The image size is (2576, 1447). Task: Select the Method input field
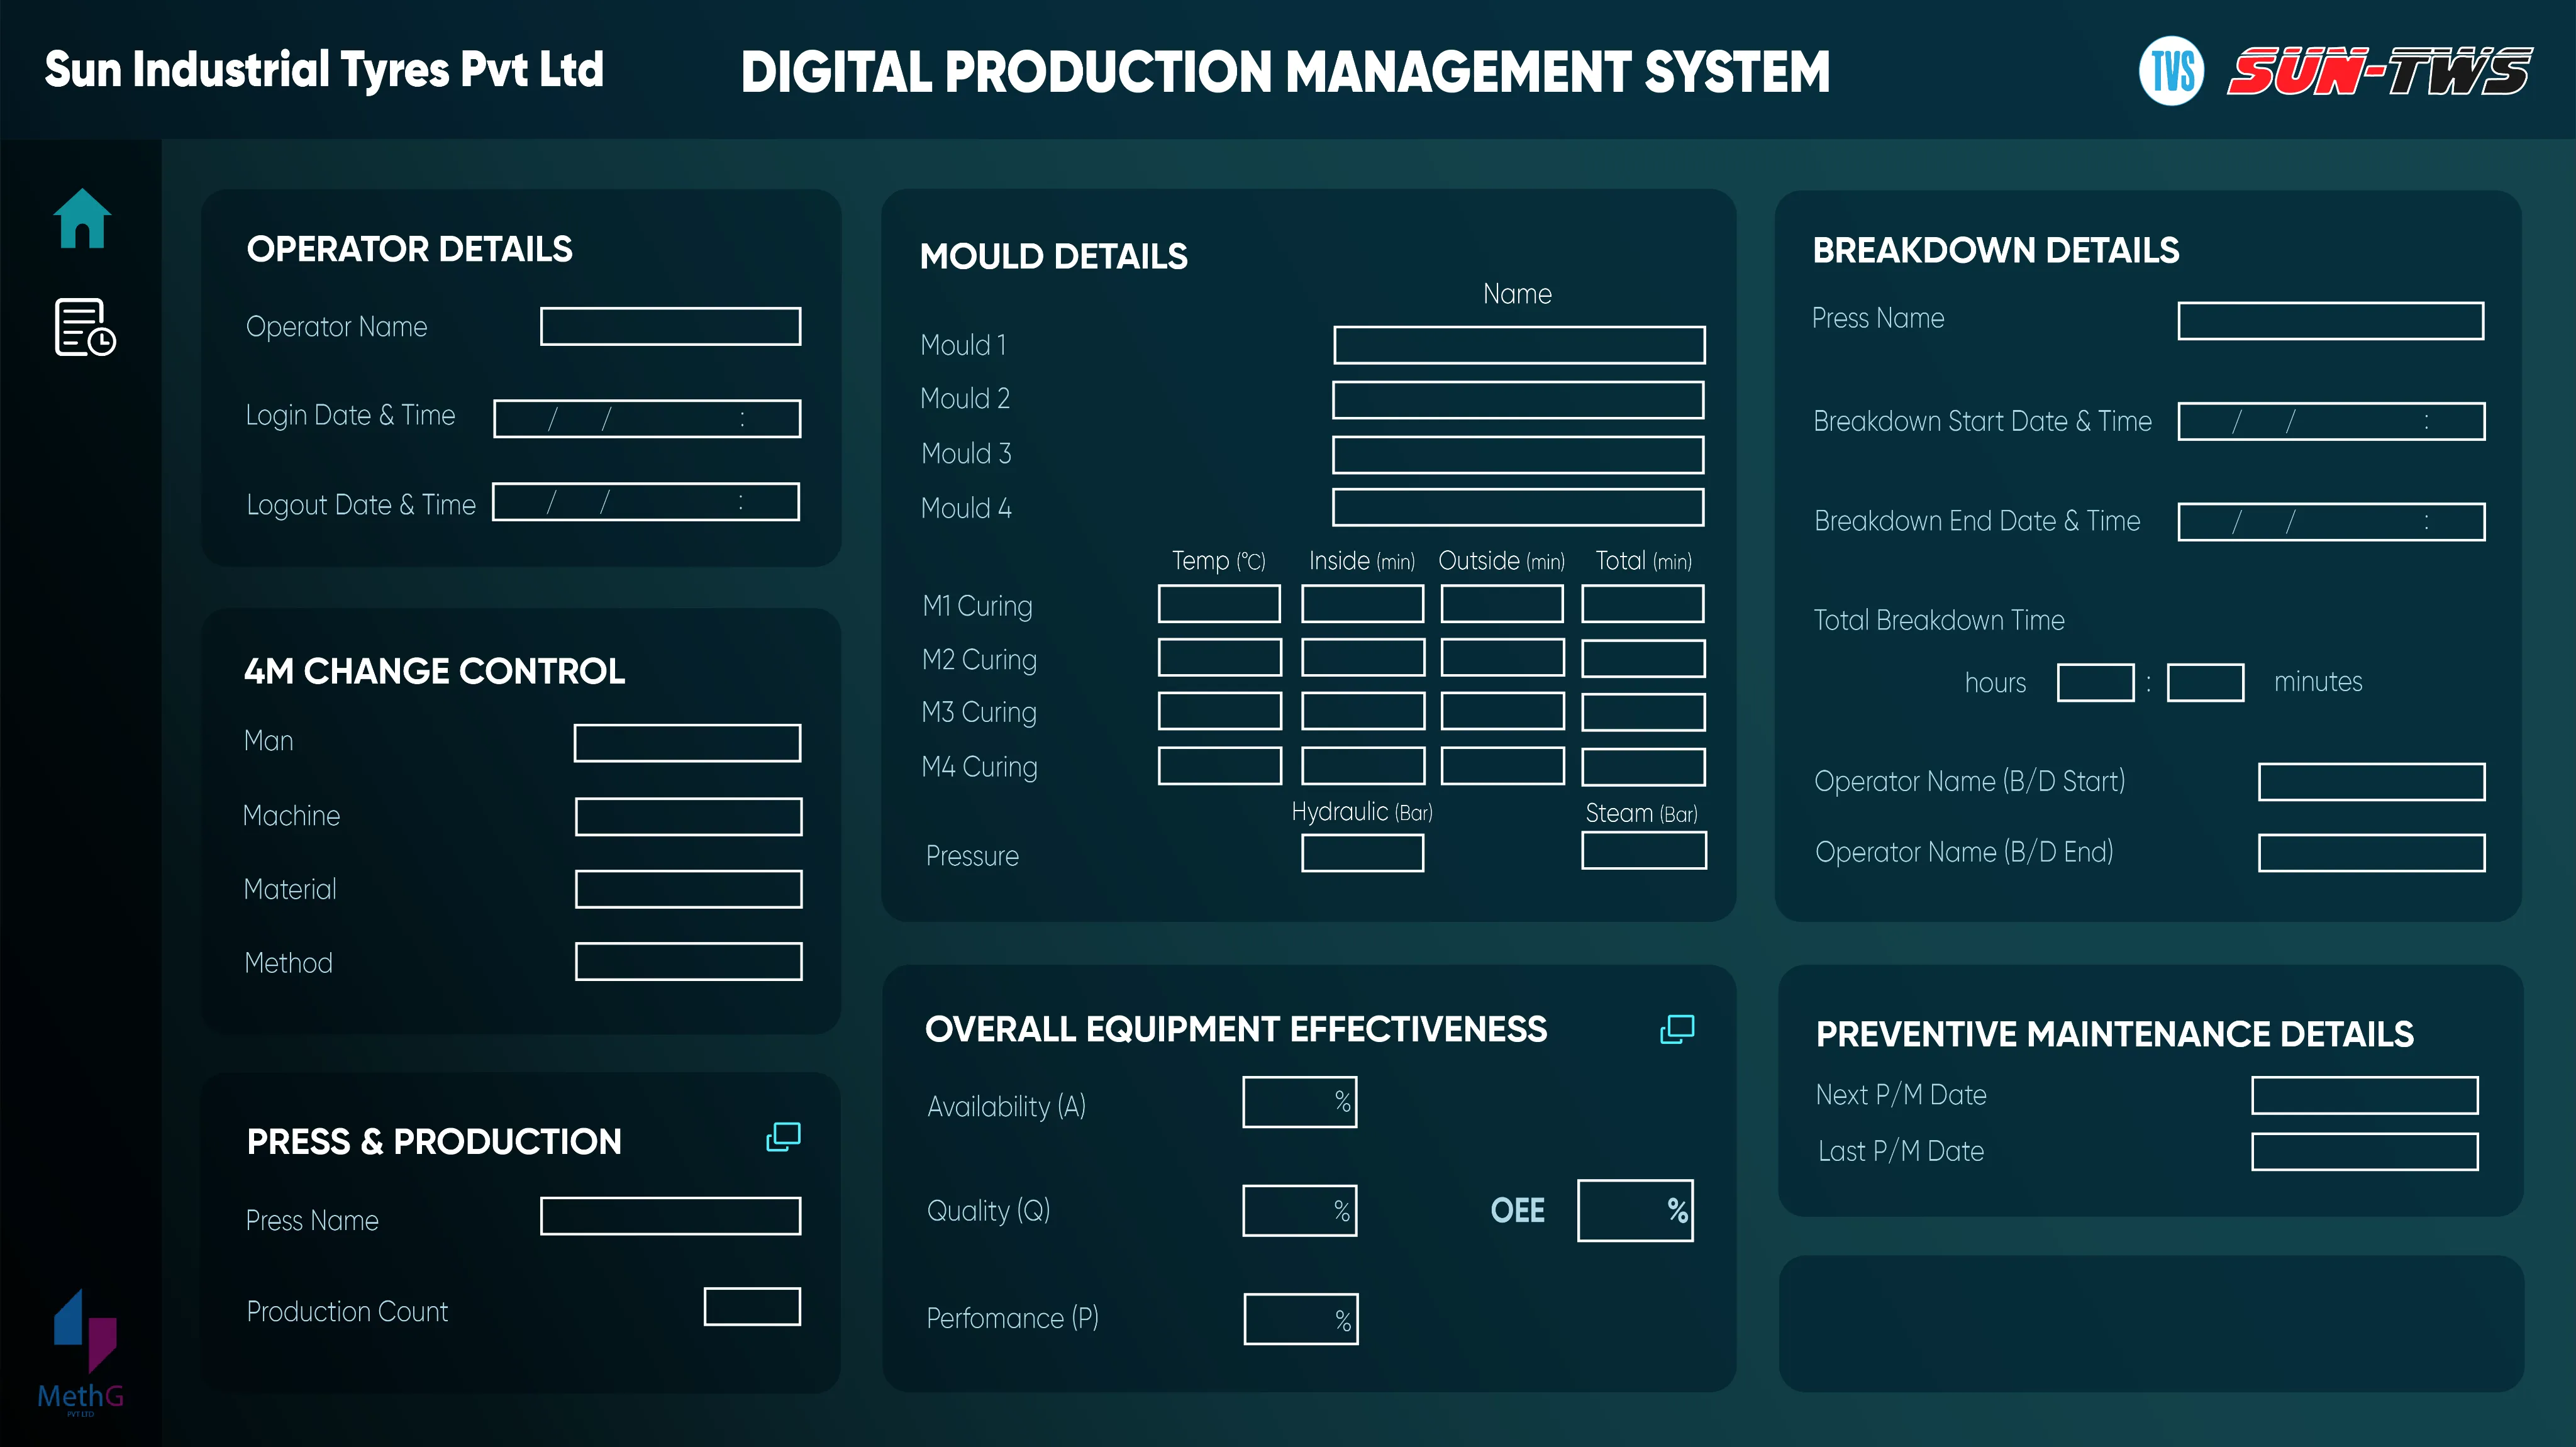(688, 961)
